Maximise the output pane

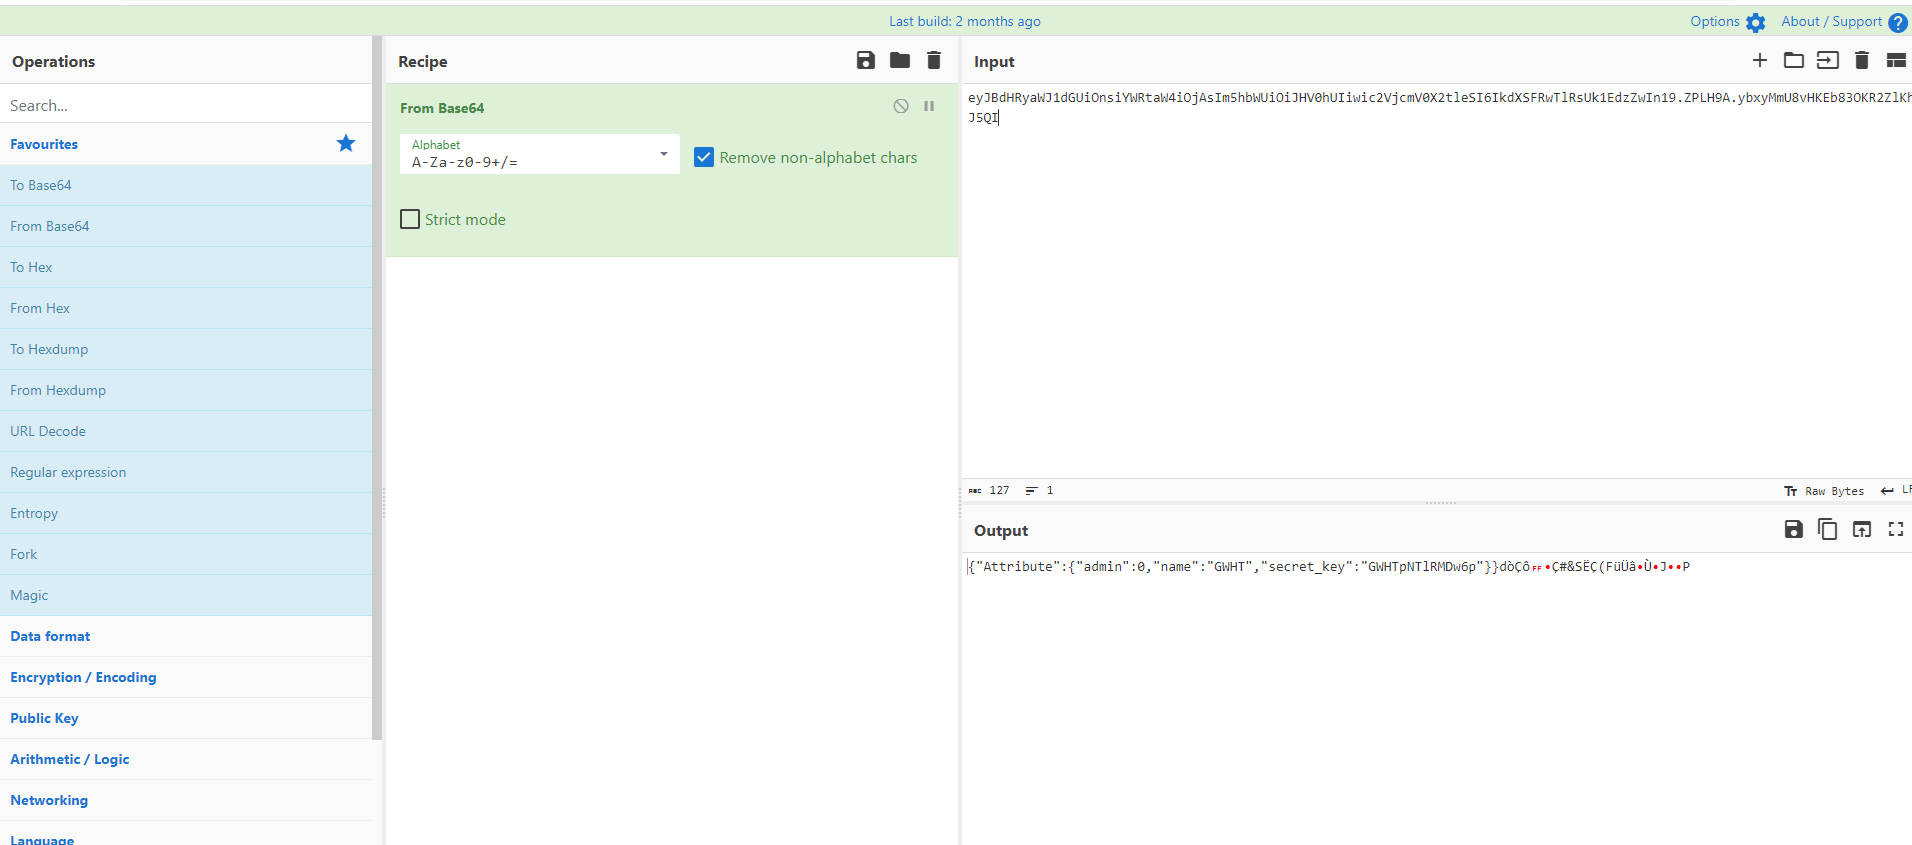click(x=1896, y=530)
